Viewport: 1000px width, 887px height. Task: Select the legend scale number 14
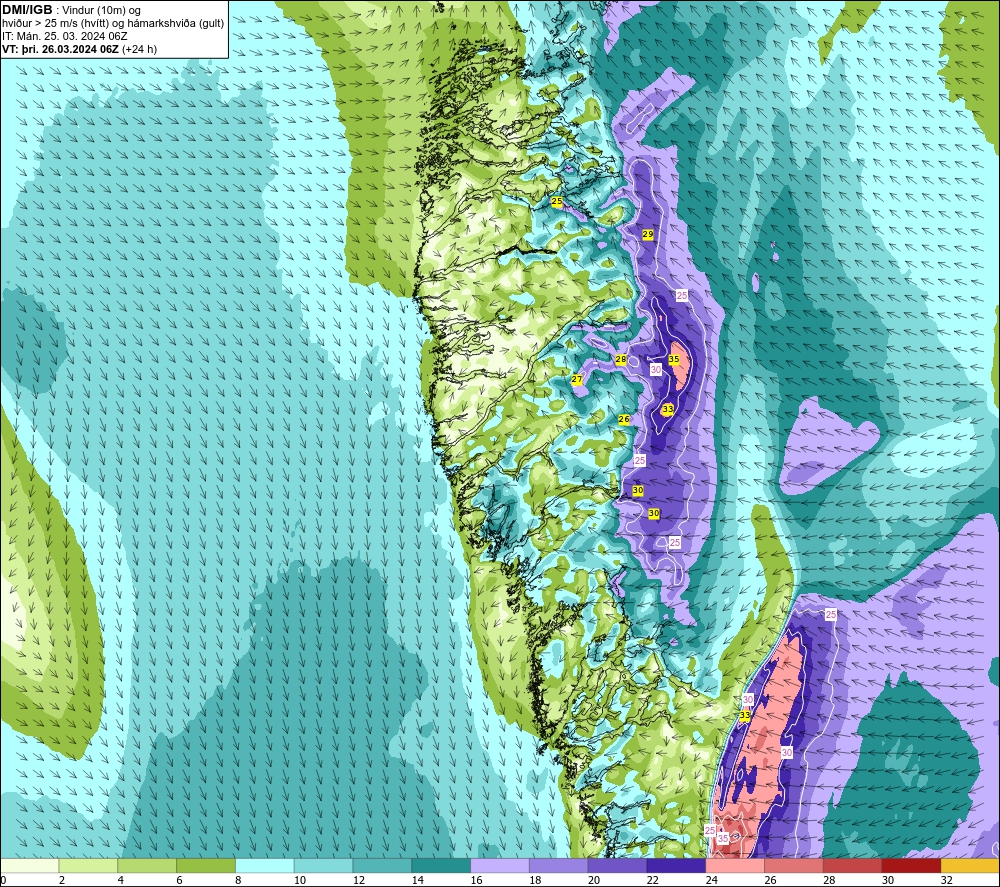[417, 880]
